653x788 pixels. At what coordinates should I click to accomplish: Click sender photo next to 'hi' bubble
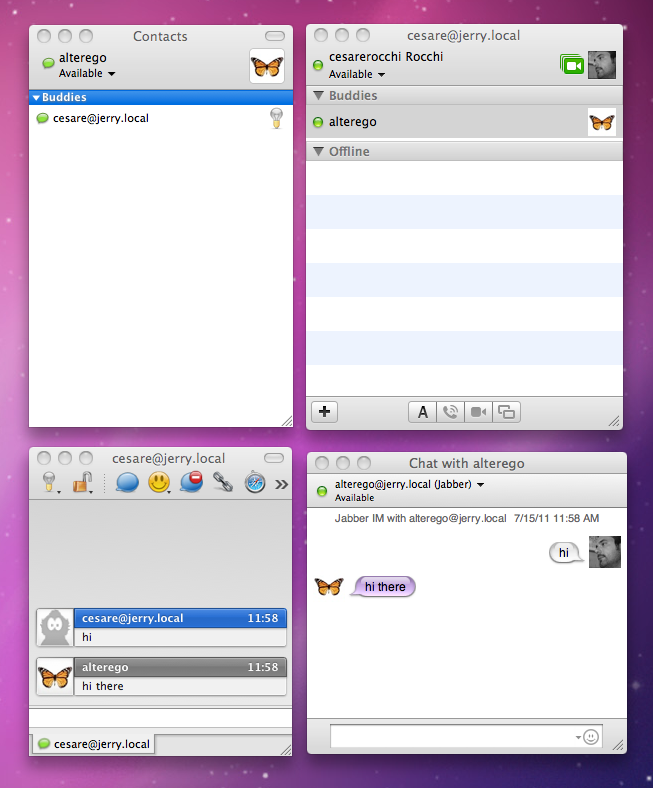click(605, 552)
